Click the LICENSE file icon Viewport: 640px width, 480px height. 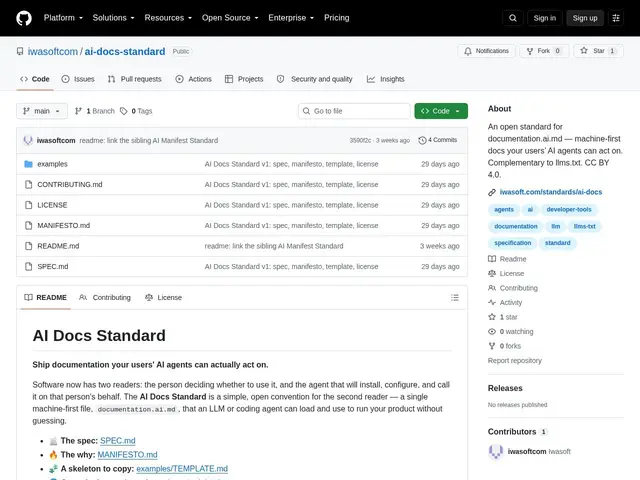click(x=28, y=205)
